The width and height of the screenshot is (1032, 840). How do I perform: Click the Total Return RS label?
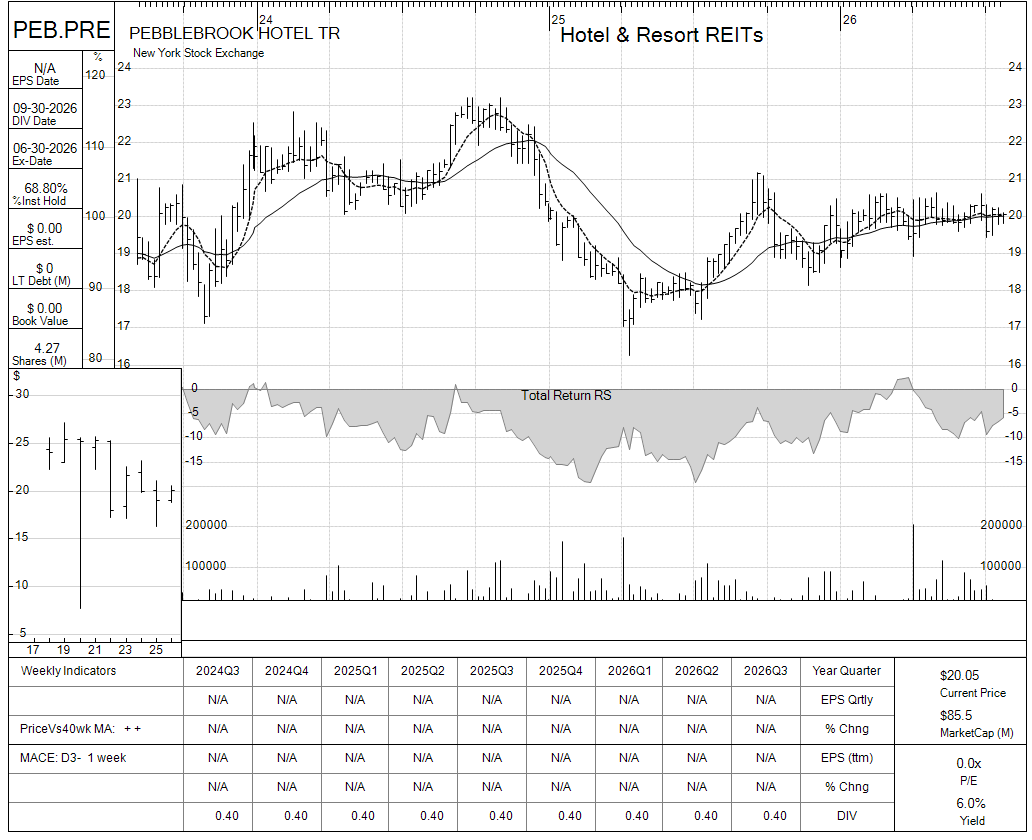566,395
